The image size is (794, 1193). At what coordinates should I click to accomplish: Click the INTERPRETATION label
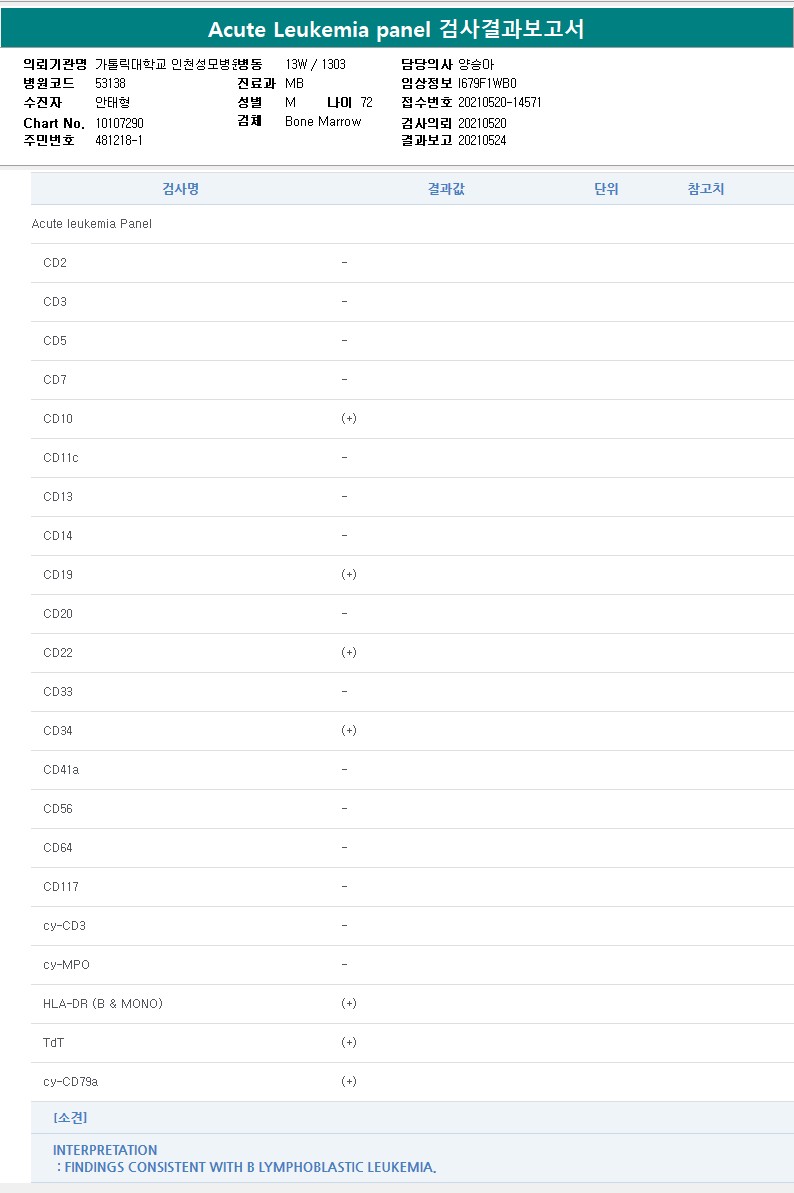pos(105,1150)
